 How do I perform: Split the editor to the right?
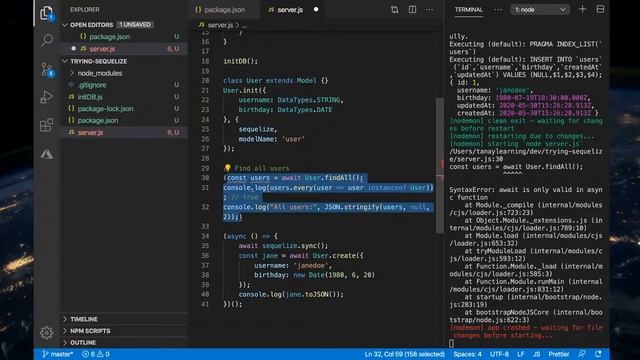click(x=412, y=9)
